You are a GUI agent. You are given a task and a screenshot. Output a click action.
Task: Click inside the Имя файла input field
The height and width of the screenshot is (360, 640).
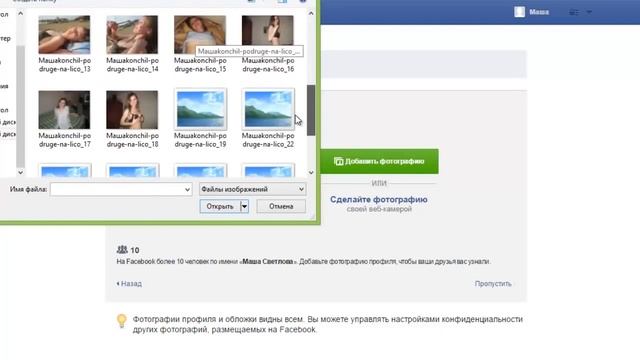point(121,189)
